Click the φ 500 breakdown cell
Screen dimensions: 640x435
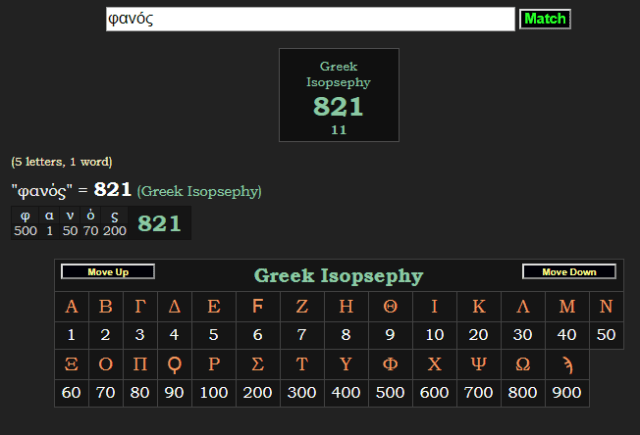tap(25, 223)
